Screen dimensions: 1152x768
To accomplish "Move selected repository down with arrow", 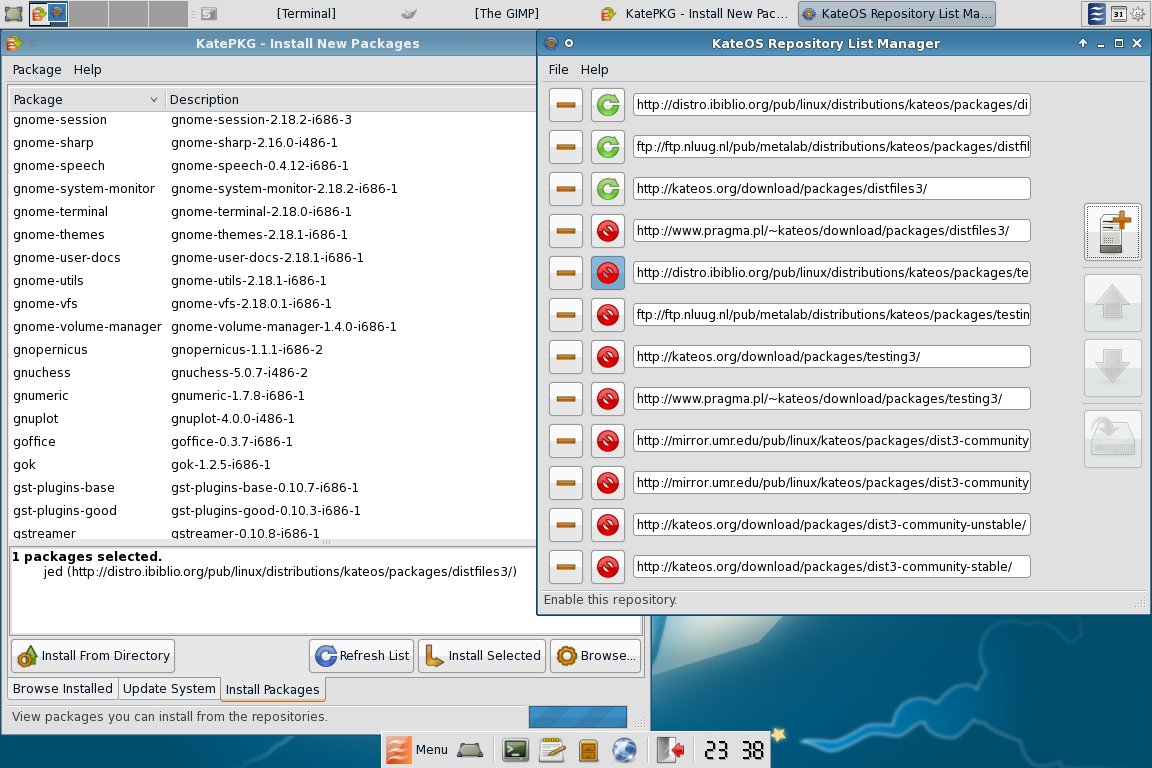I will click(1113, 366).
